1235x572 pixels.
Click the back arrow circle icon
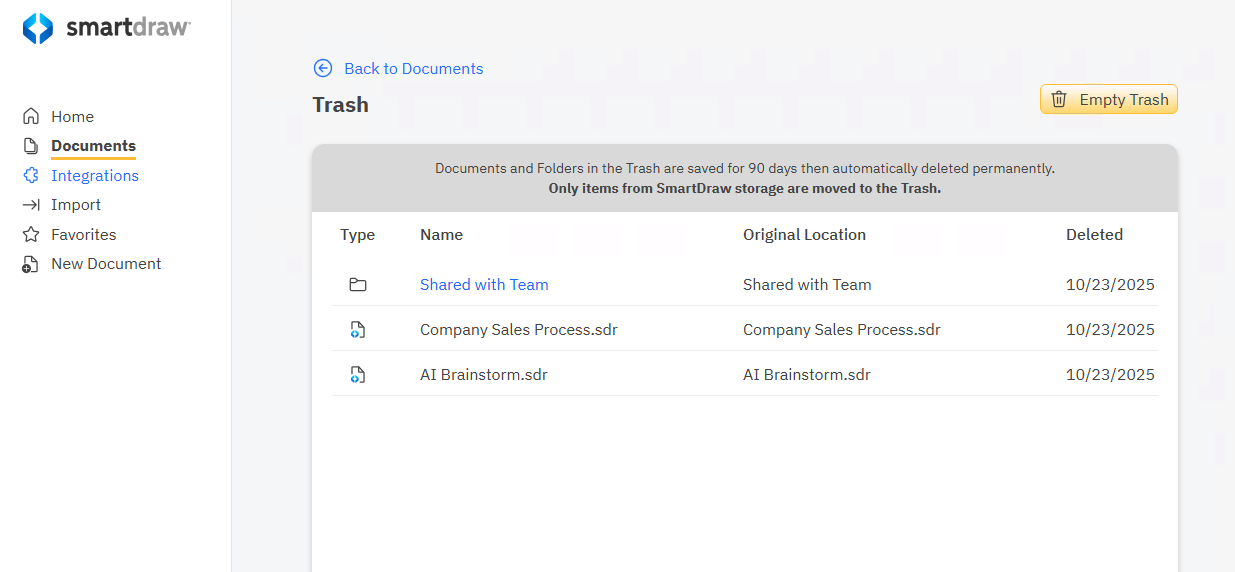[323, 68]
